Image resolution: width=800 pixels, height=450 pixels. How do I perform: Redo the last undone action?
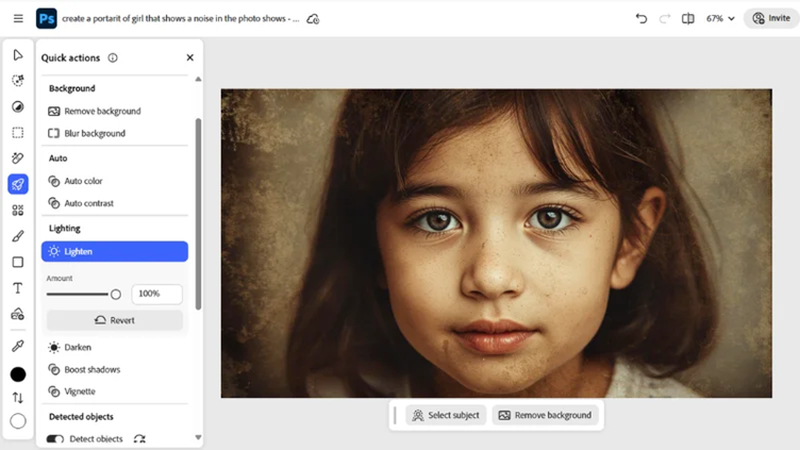click(x=664, y=18)
